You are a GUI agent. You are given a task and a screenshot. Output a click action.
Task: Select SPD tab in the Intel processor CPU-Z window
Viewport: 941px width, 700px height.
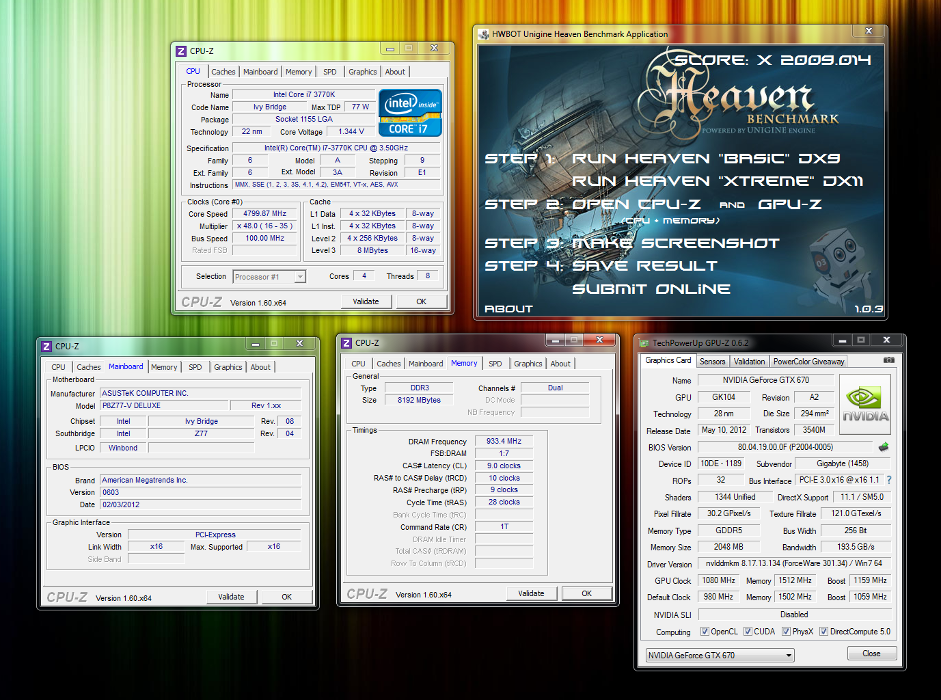click(330, 72)
